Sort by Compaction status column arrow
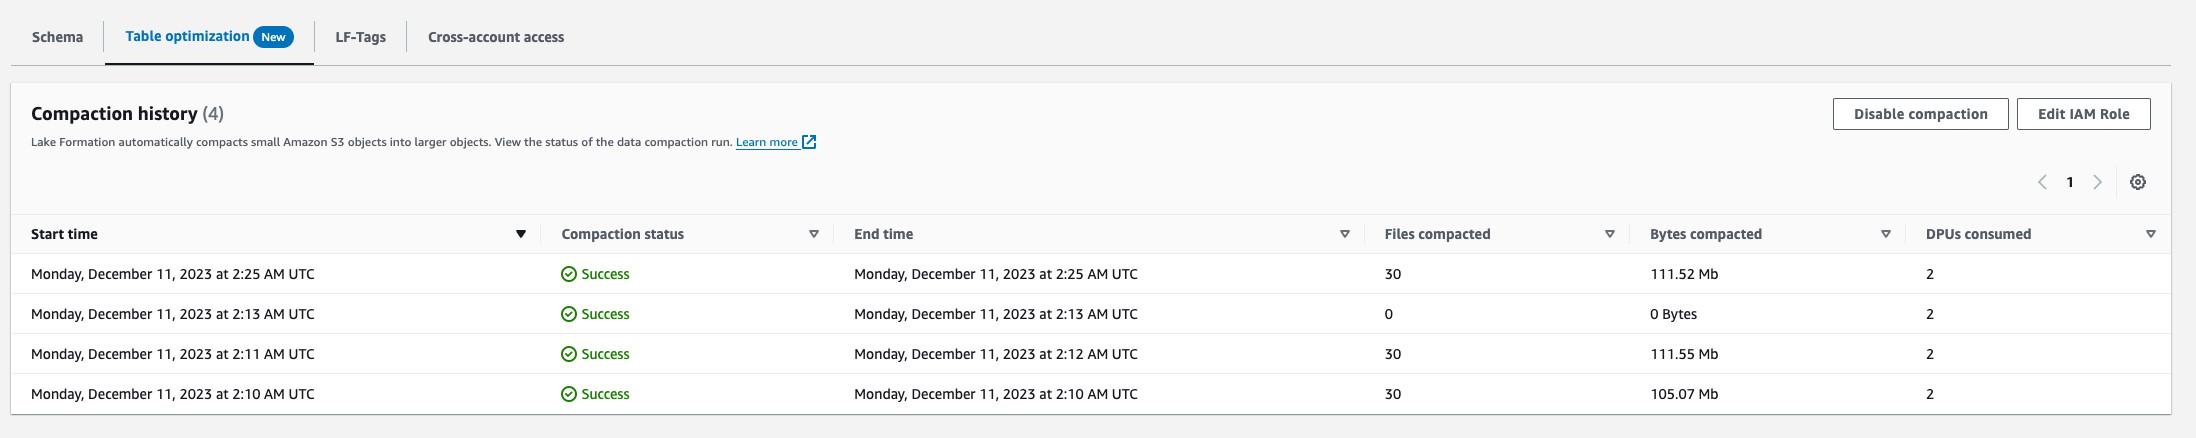This screenshot has width=2196, height=438. tap(813, 234)
